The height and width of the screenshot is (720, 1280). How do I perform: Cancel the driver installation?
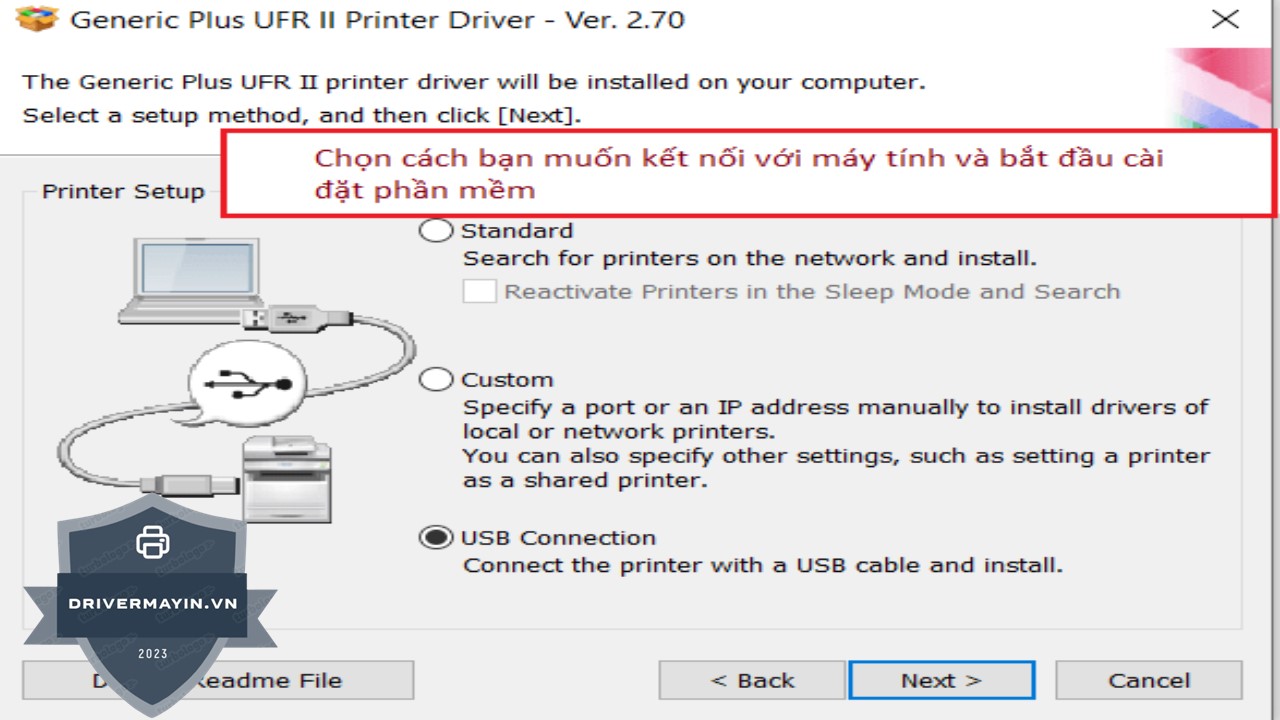(x=1148, y=681)
